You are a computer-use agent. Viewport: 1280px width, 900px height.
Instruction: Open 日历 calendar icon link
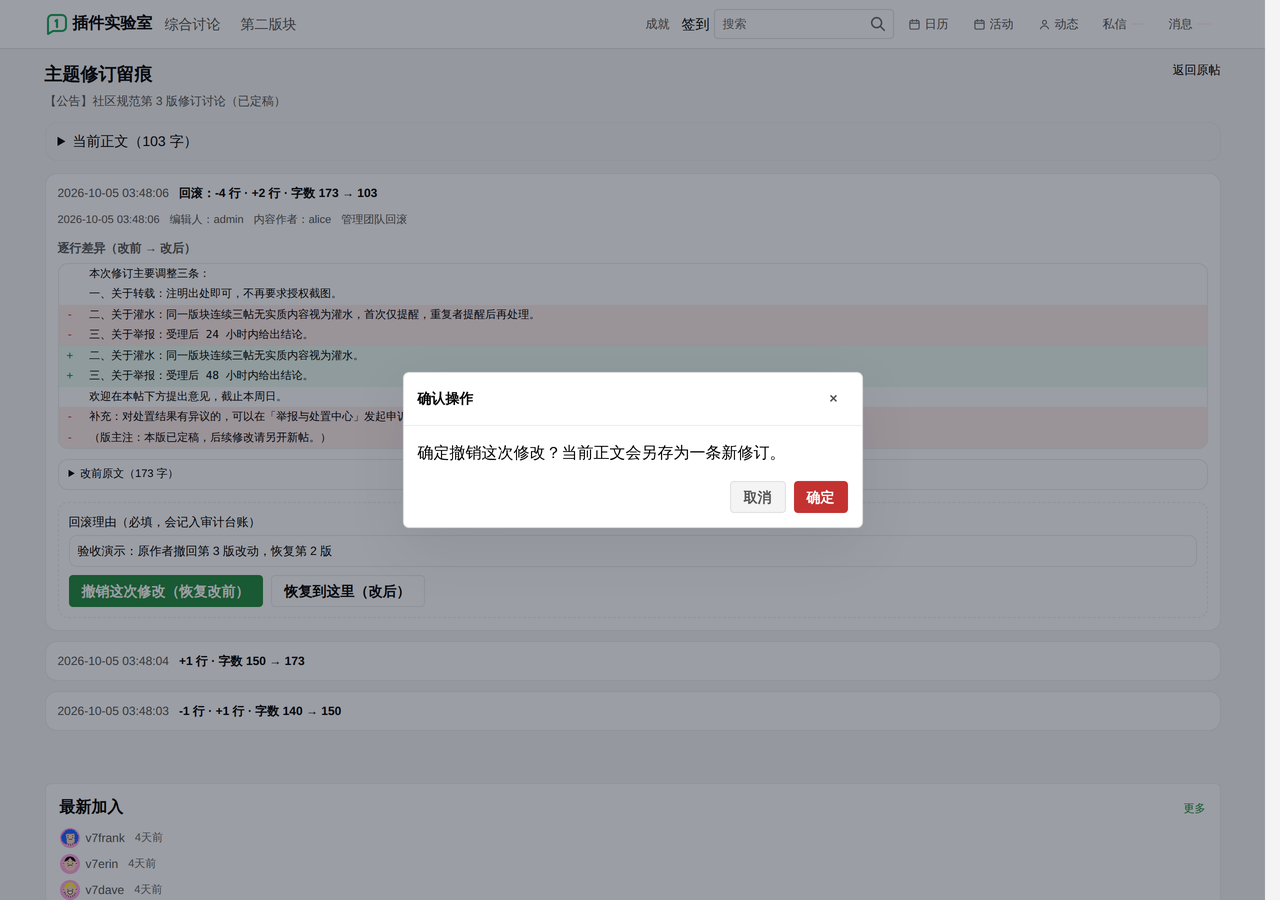(x=928, y=24)
